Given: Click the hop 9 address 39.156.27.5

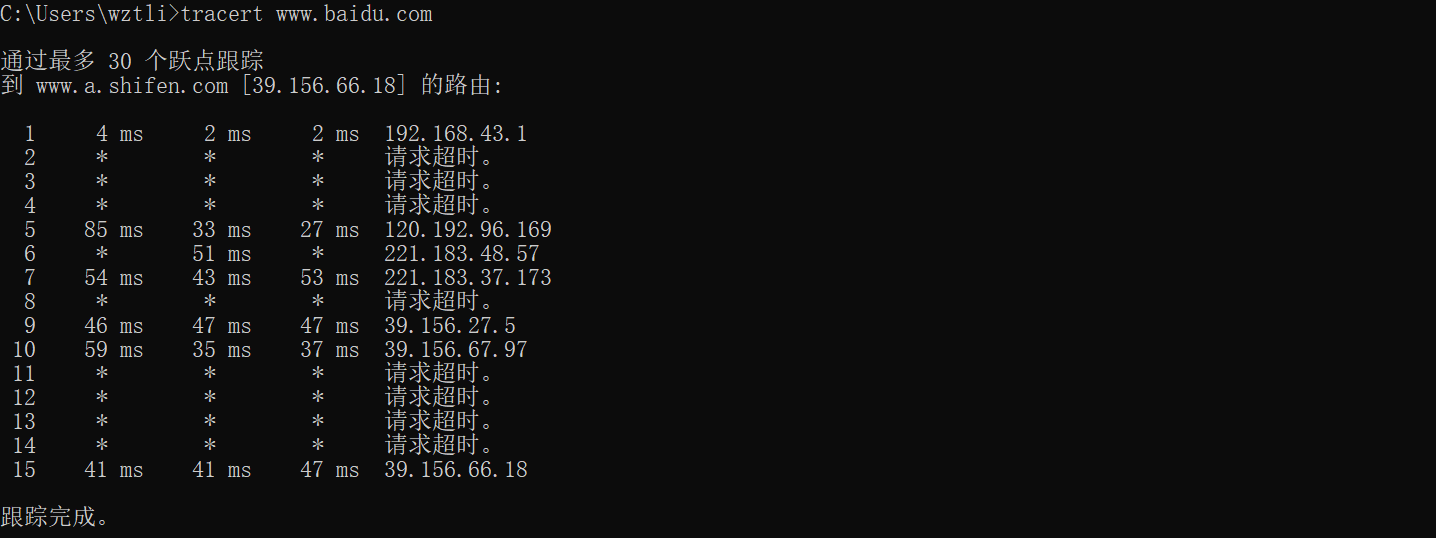Looking at the screenshot, I should [449, 326].
